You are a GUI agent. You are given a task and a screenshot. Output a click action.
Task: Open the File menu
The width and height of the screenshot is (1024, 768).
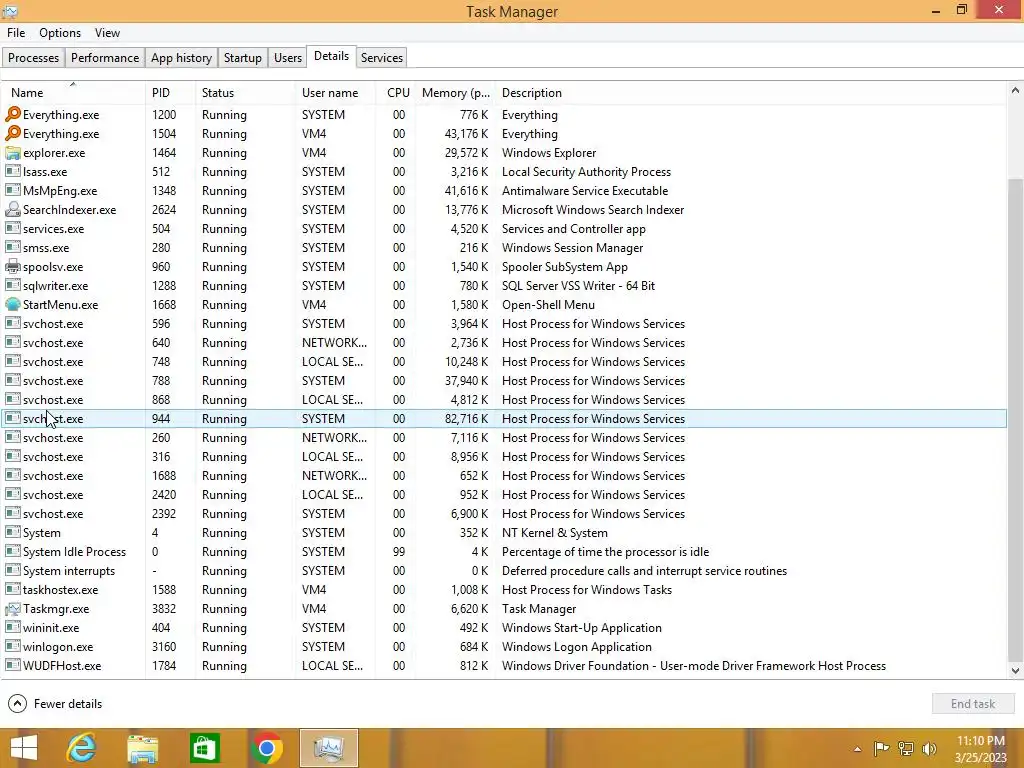tap(16, 33)
